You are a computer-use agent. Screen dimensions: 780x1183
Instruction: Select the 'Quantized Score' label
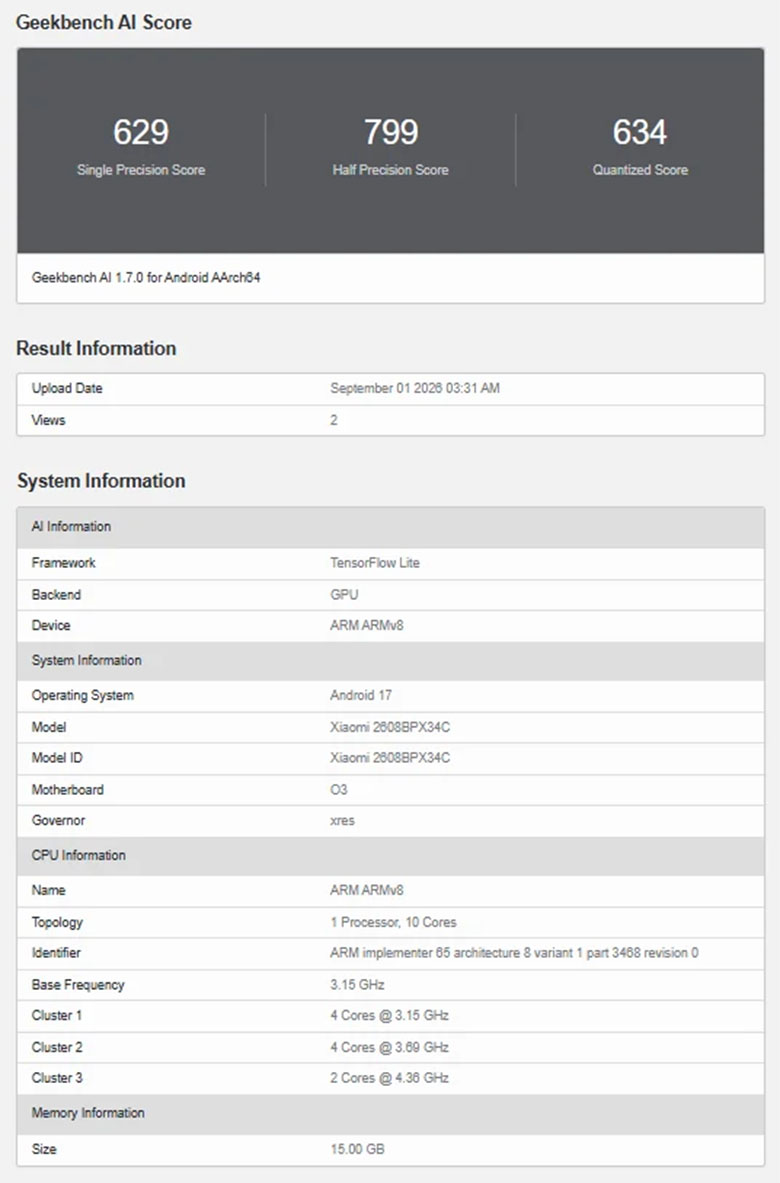coord(640,170)
